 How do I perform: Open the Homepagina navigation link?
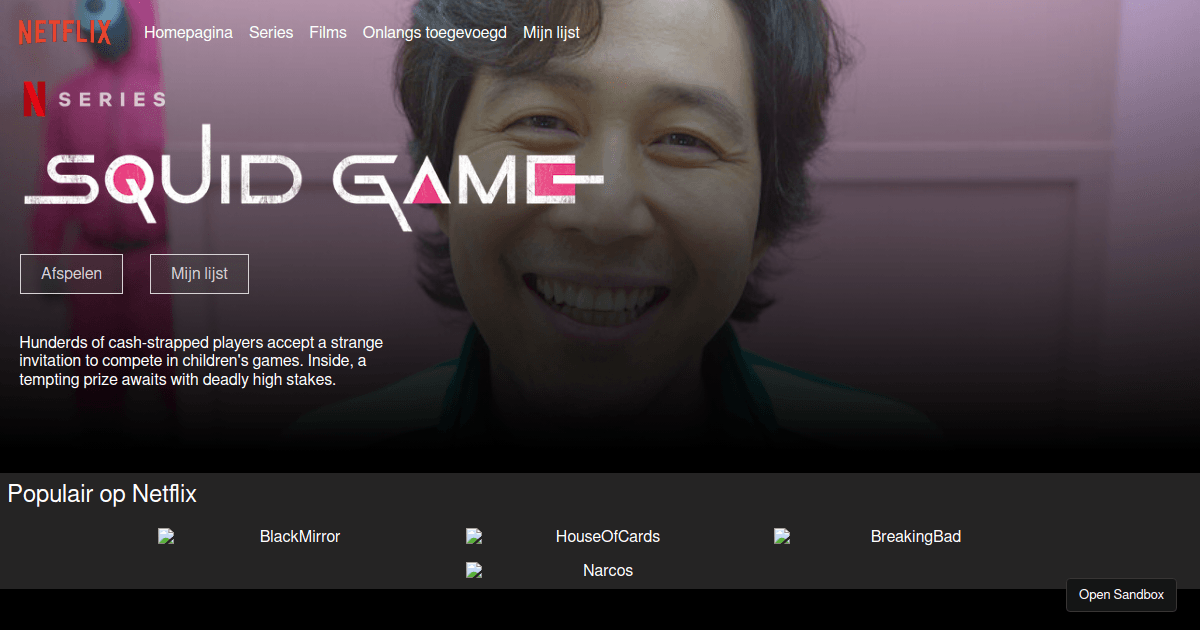pyautogui.click(x=188, y=32)
